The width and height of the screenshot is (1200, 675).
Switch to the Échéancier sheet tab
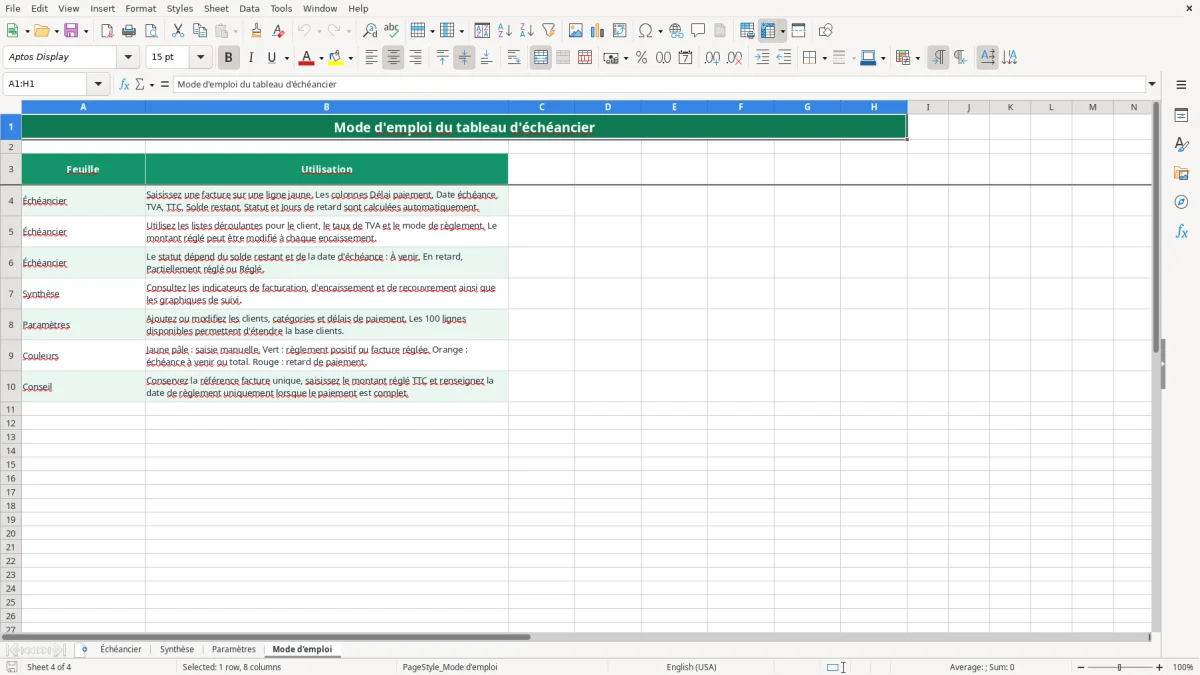pyautogui.click(x=121, y=650)
